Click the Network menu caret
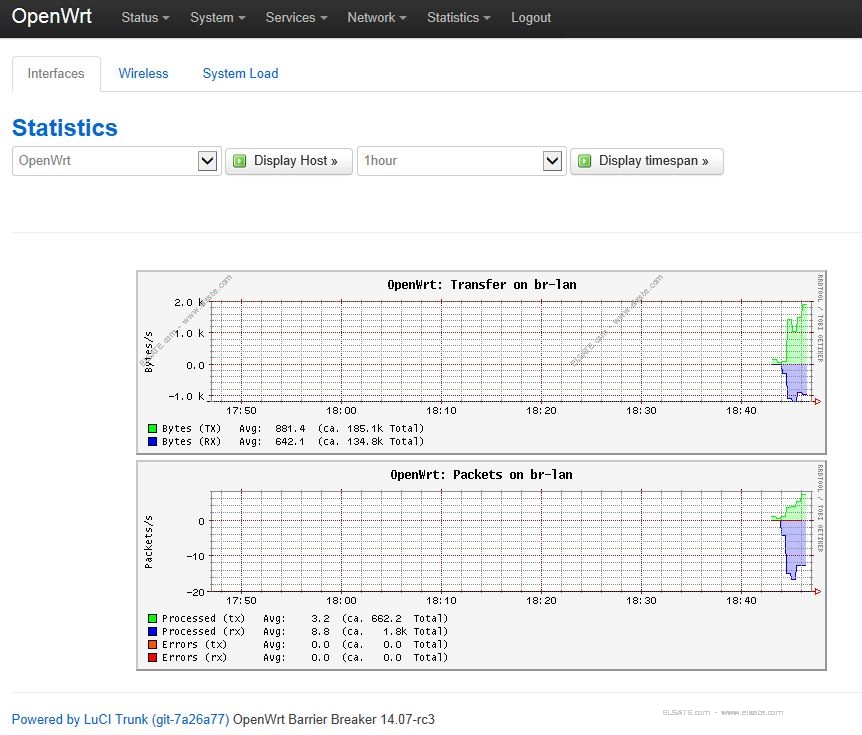Image resolution: width=862 pixels, height=735 pixels. tap(403, 18)
